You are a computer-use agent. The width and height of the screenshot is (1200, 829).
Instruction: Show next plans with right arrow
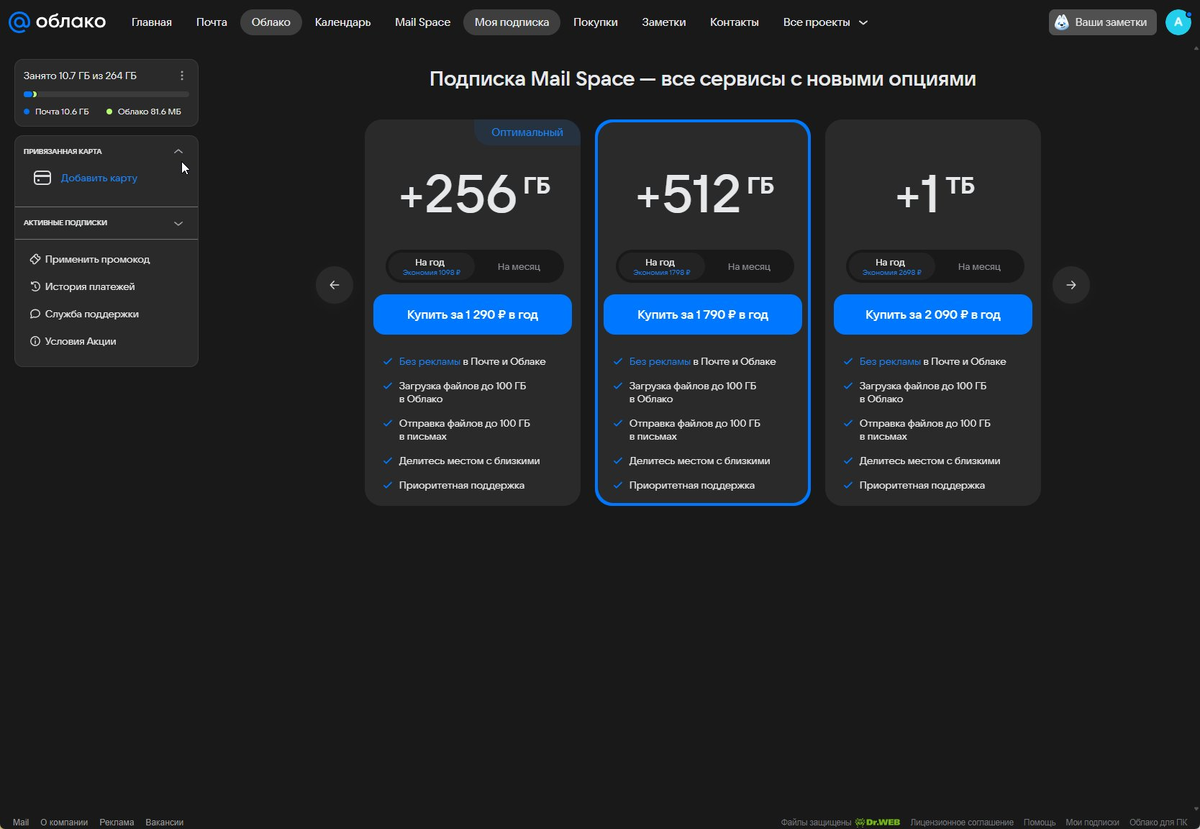tap(1071, 285)
